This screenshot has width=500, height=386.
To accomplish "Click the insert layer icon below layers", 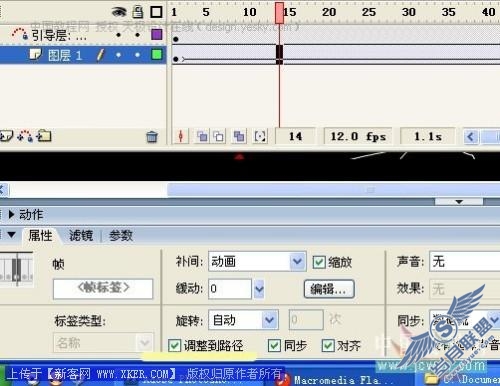I will tap(6, 136).
